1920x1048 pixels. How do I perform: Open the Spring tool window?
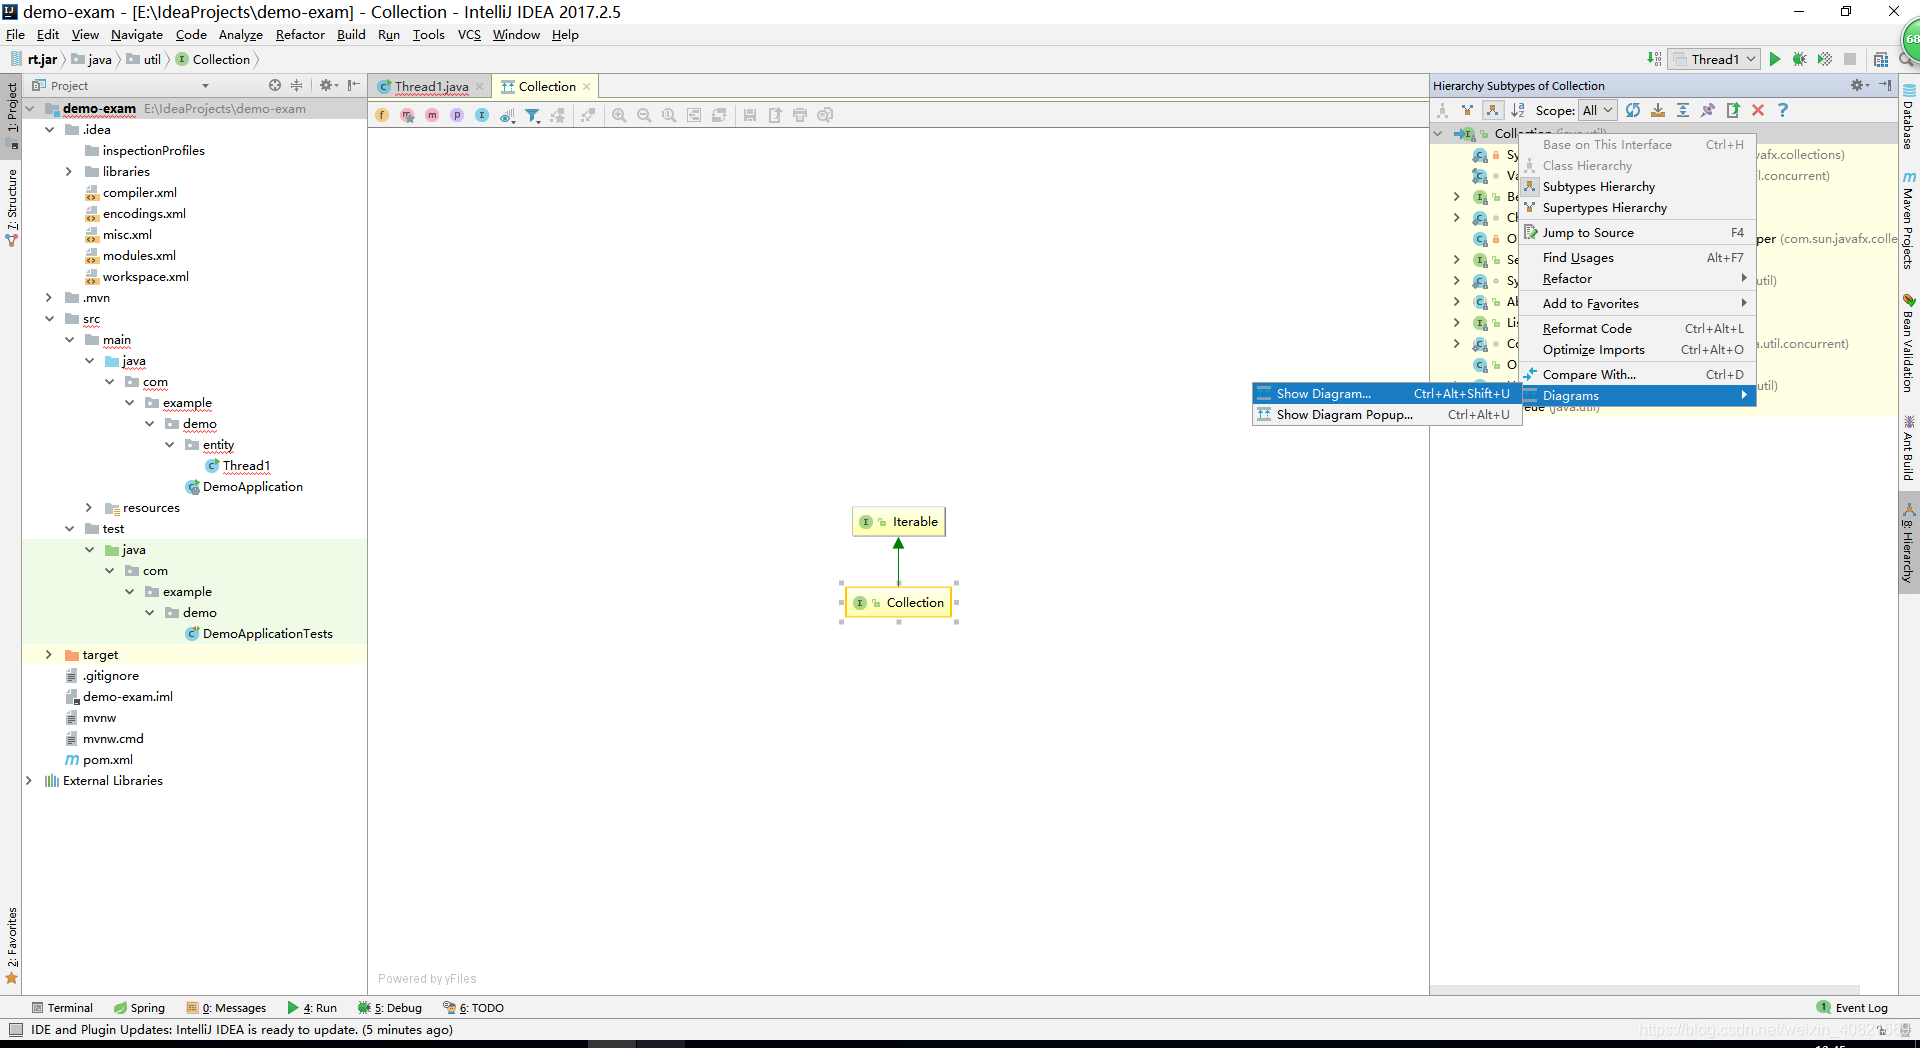[139, 1008]
